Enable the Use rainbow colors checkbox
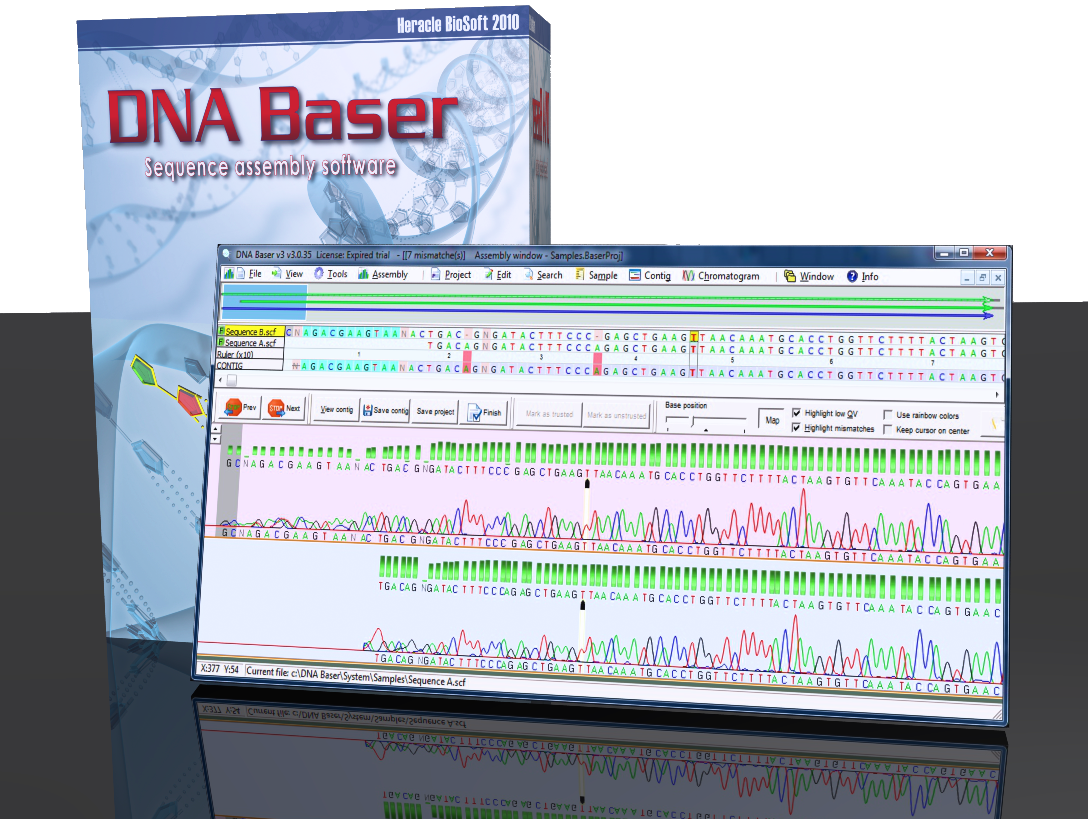Image resolution: width=1088 pixels, height=819 pixels. pos(887,414)
